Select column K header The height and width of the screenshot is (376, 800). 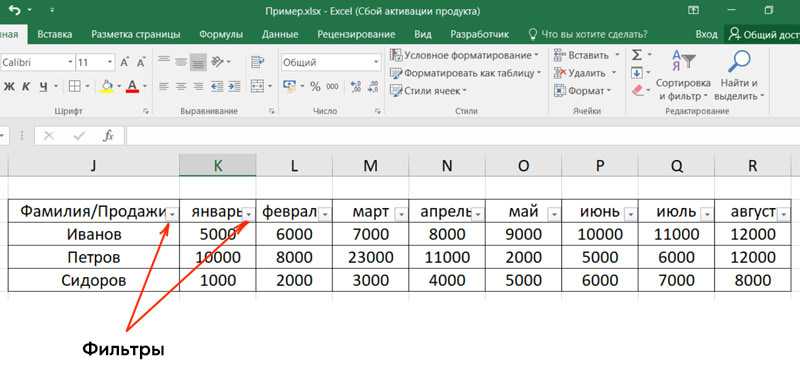(x=218, y=165)
